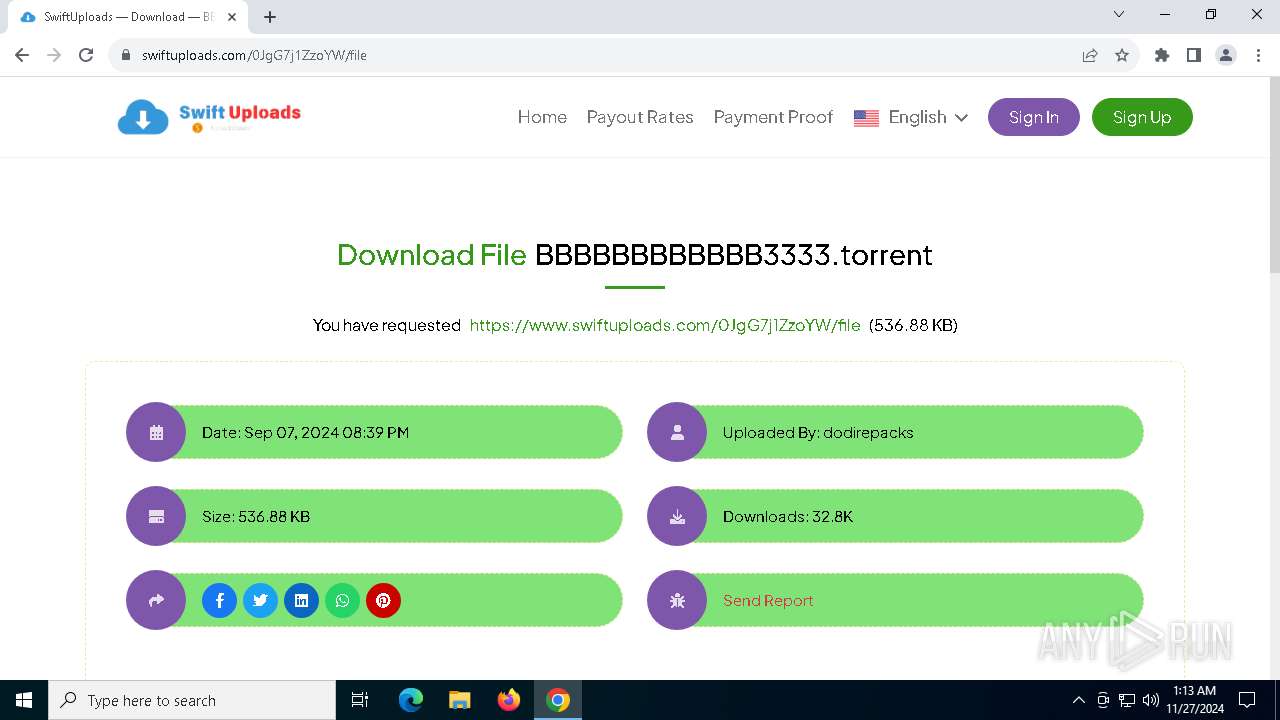Open Task View on taskbar
The height and width of the screenshot is (720, 1280).
click(360, 700)
